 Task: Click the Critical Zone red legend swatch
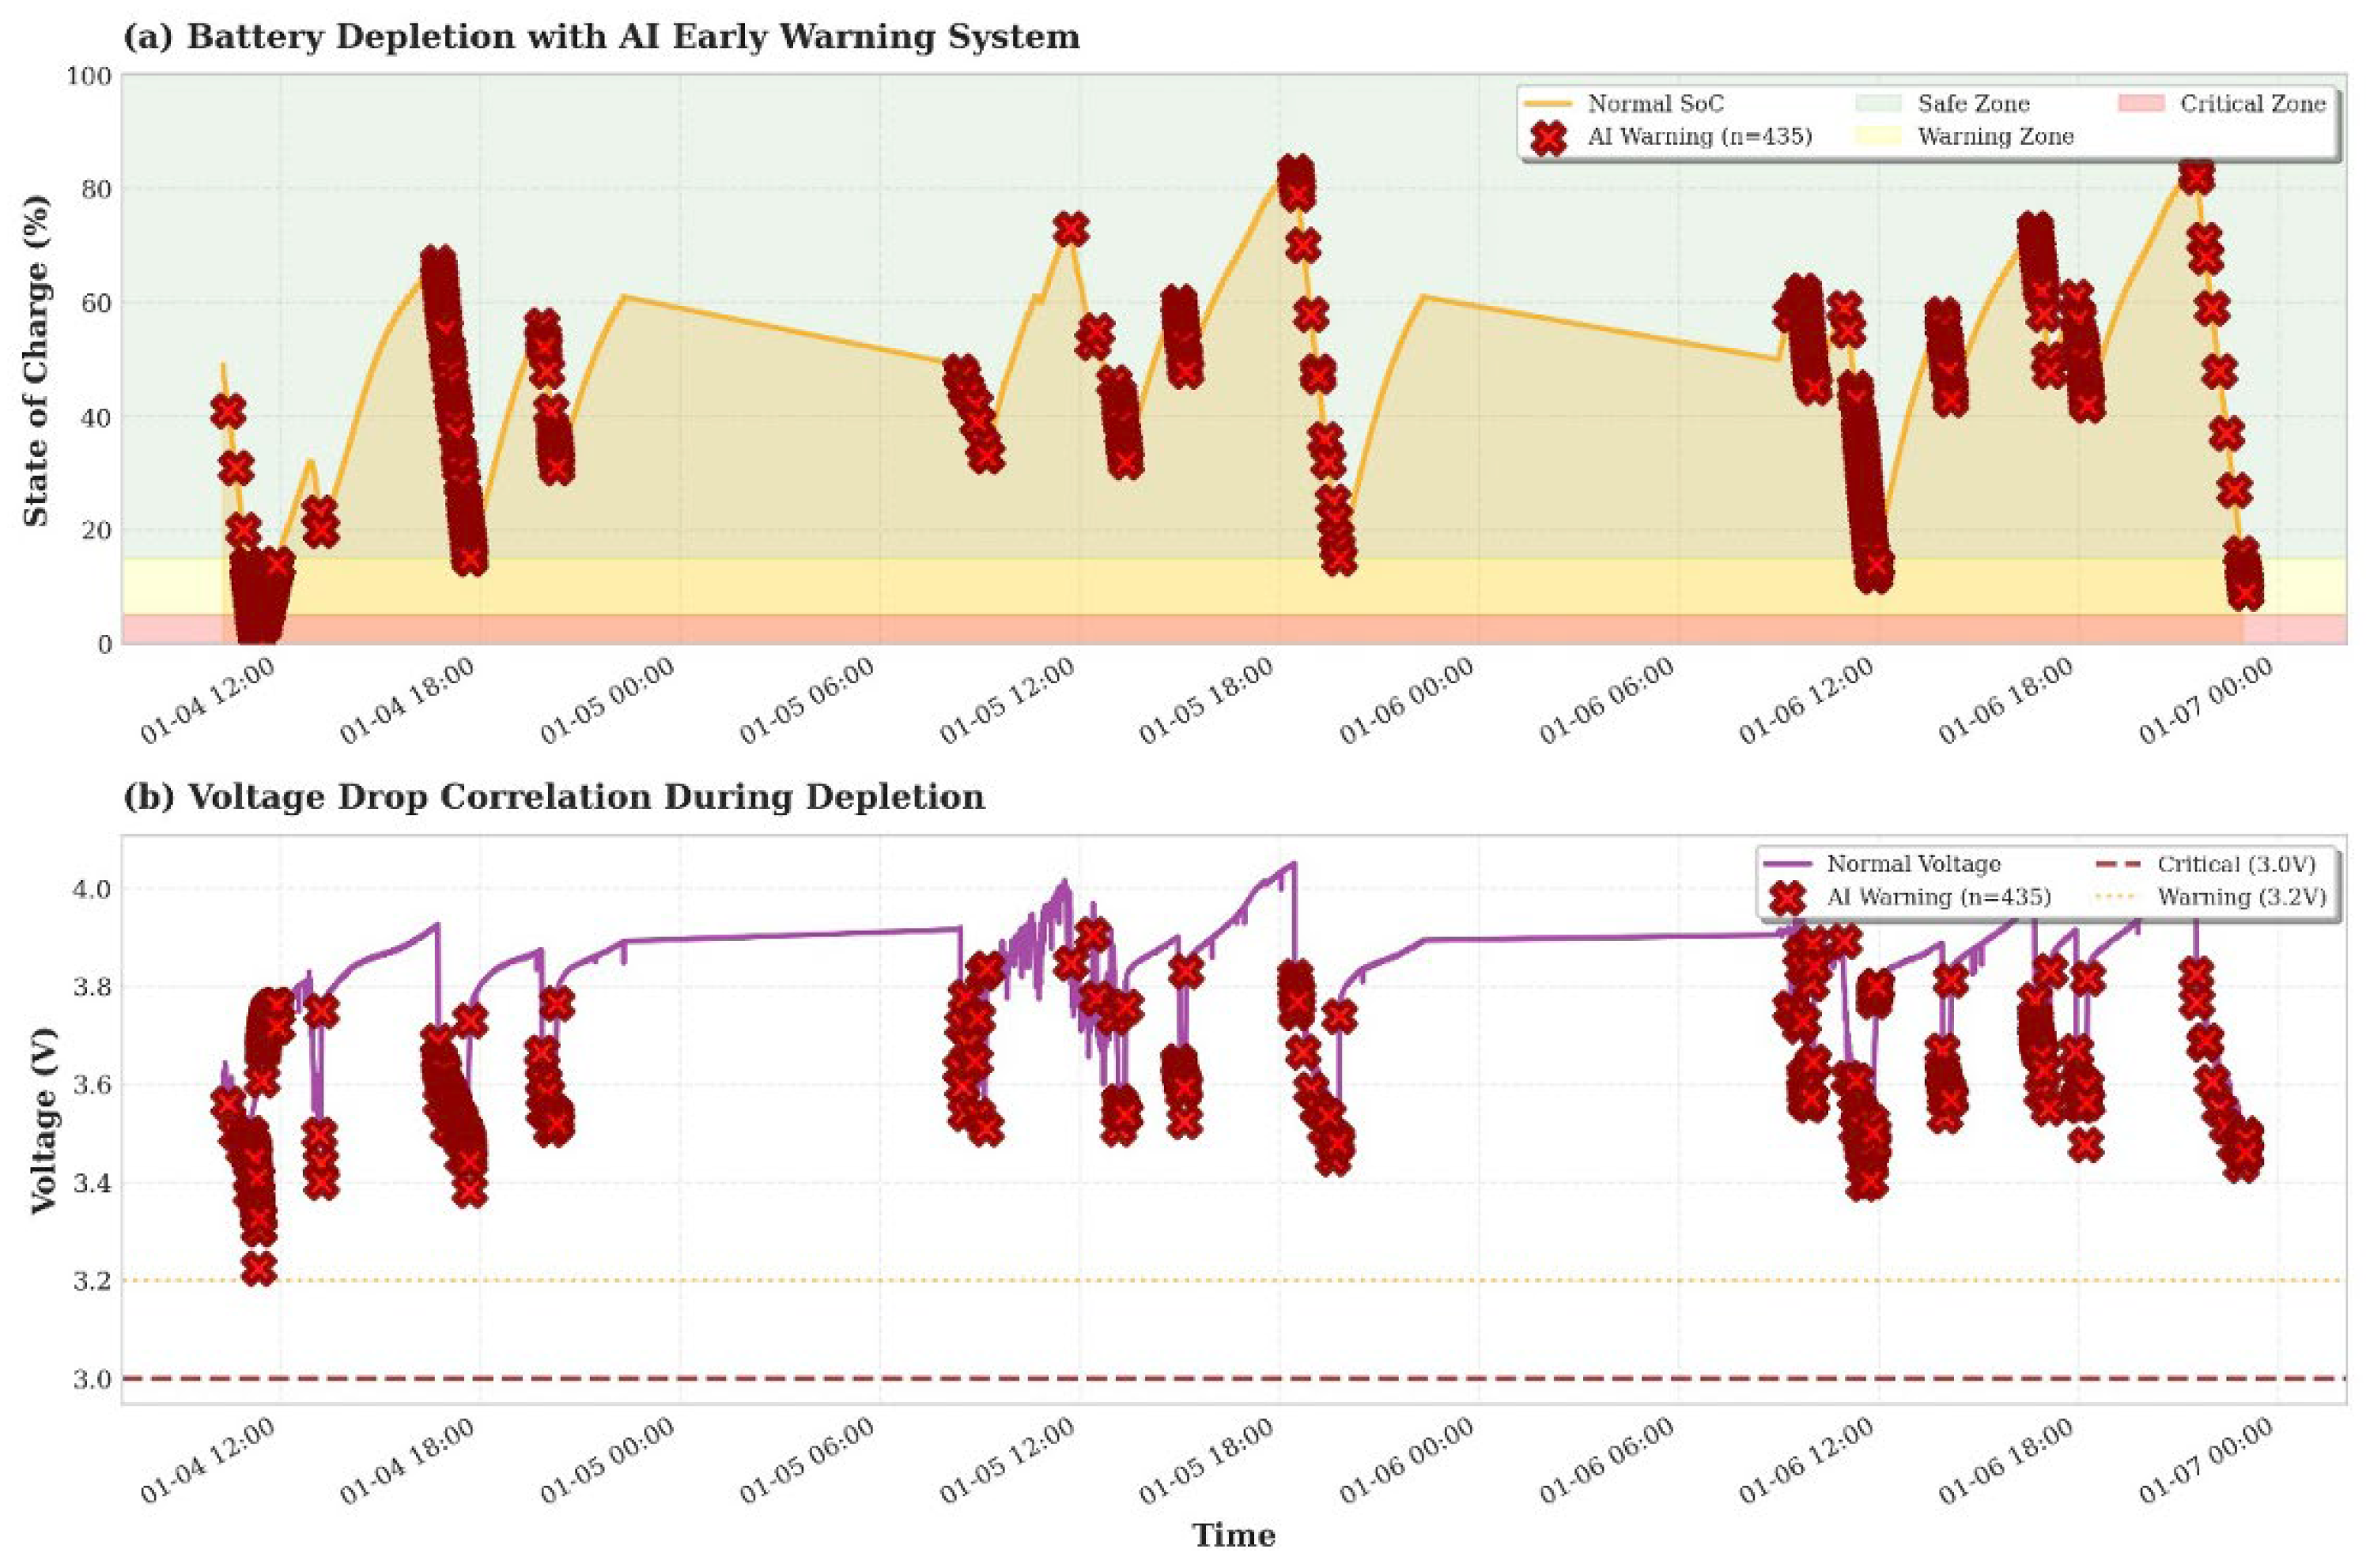click(x=2142, y=104)
